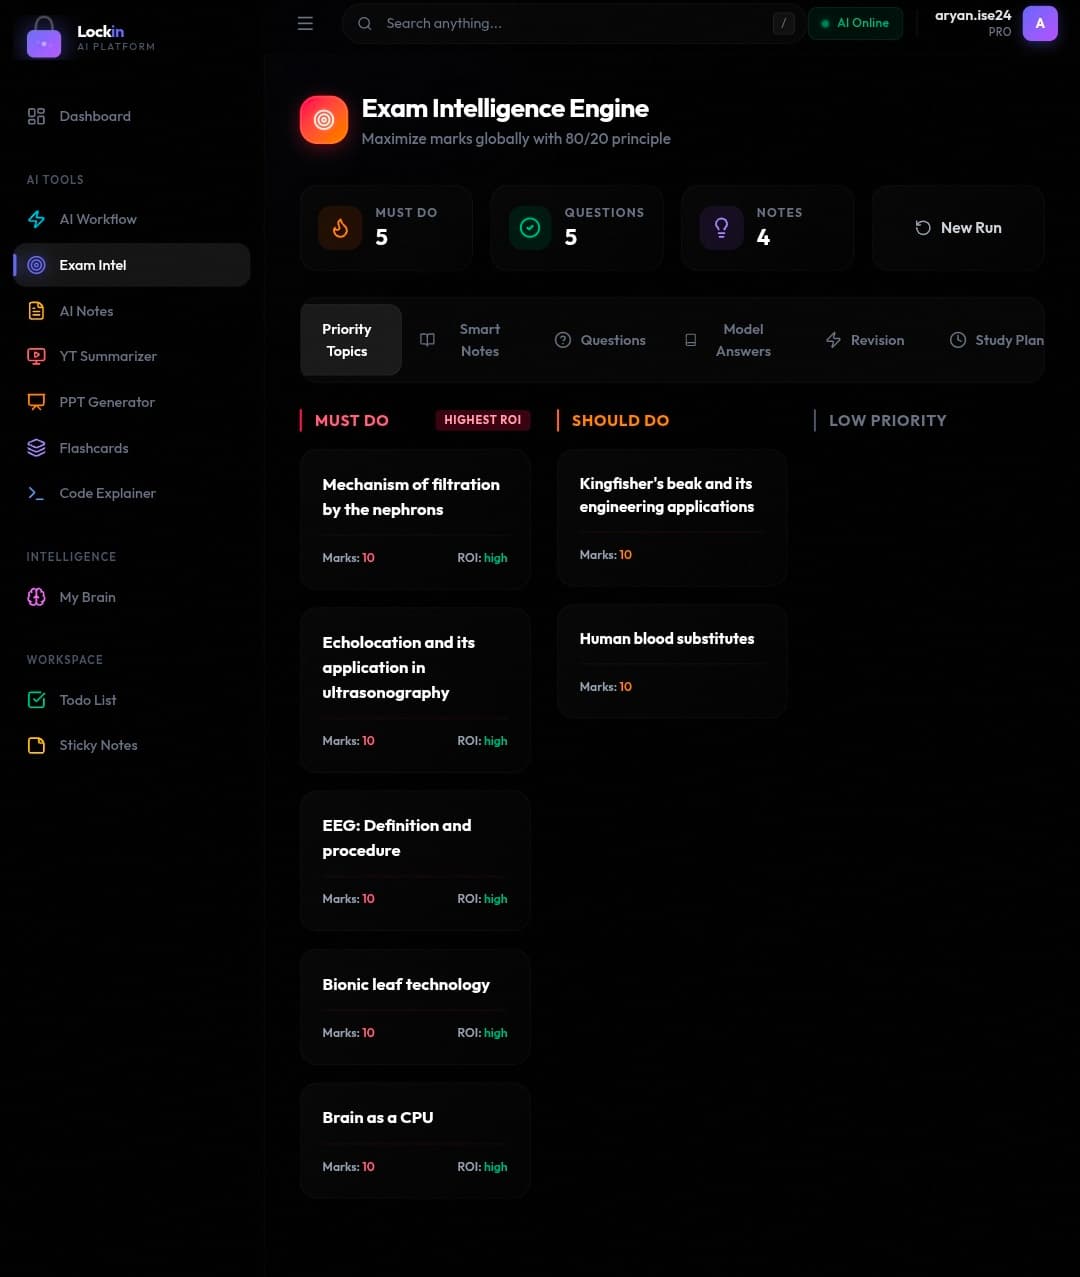Open My Brain icon
Viewport: 1080px width, 1277px height.
tap(36, 597)
